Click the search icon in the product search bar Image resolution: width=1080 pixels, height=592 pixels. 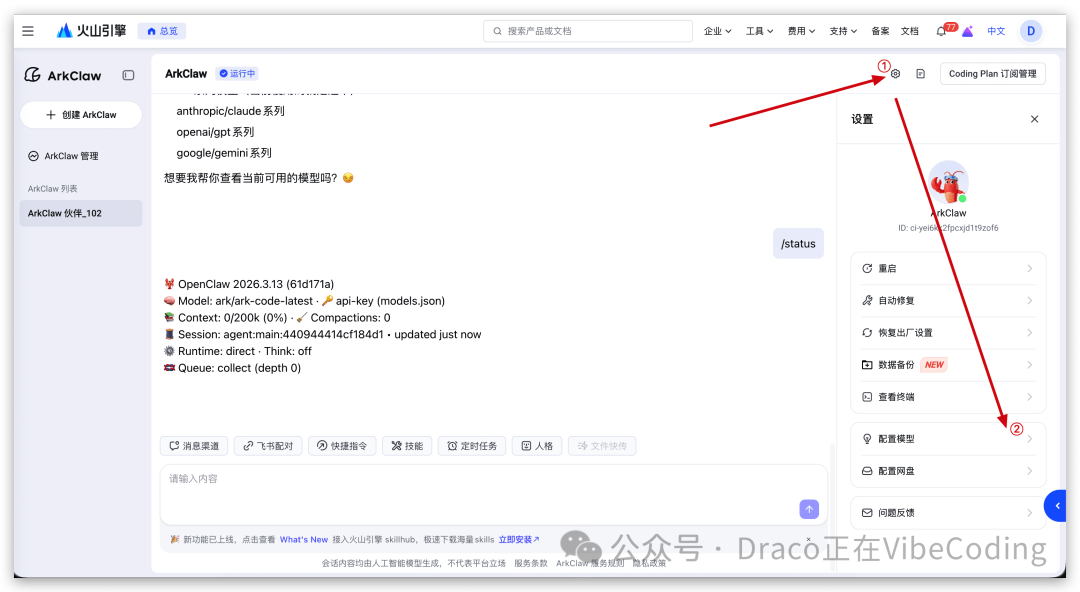497,30
